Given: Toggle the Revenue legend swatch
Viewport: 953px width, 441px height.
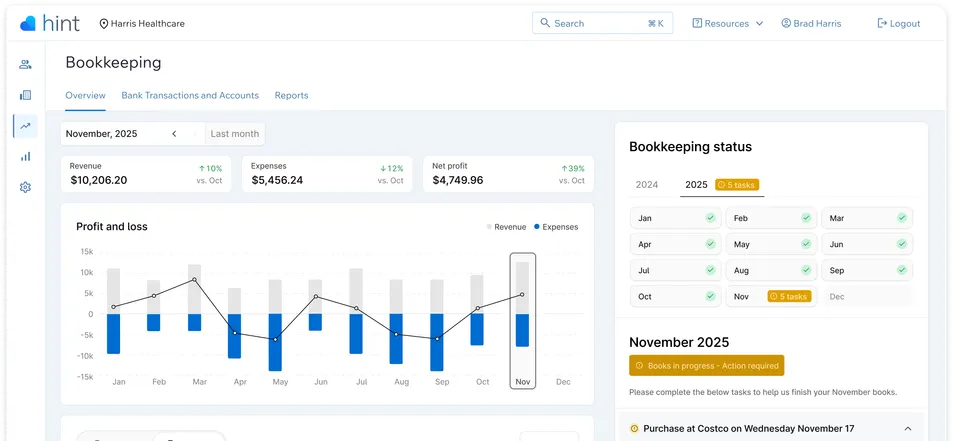Looking at the screenshot, I should coord(489,227).
